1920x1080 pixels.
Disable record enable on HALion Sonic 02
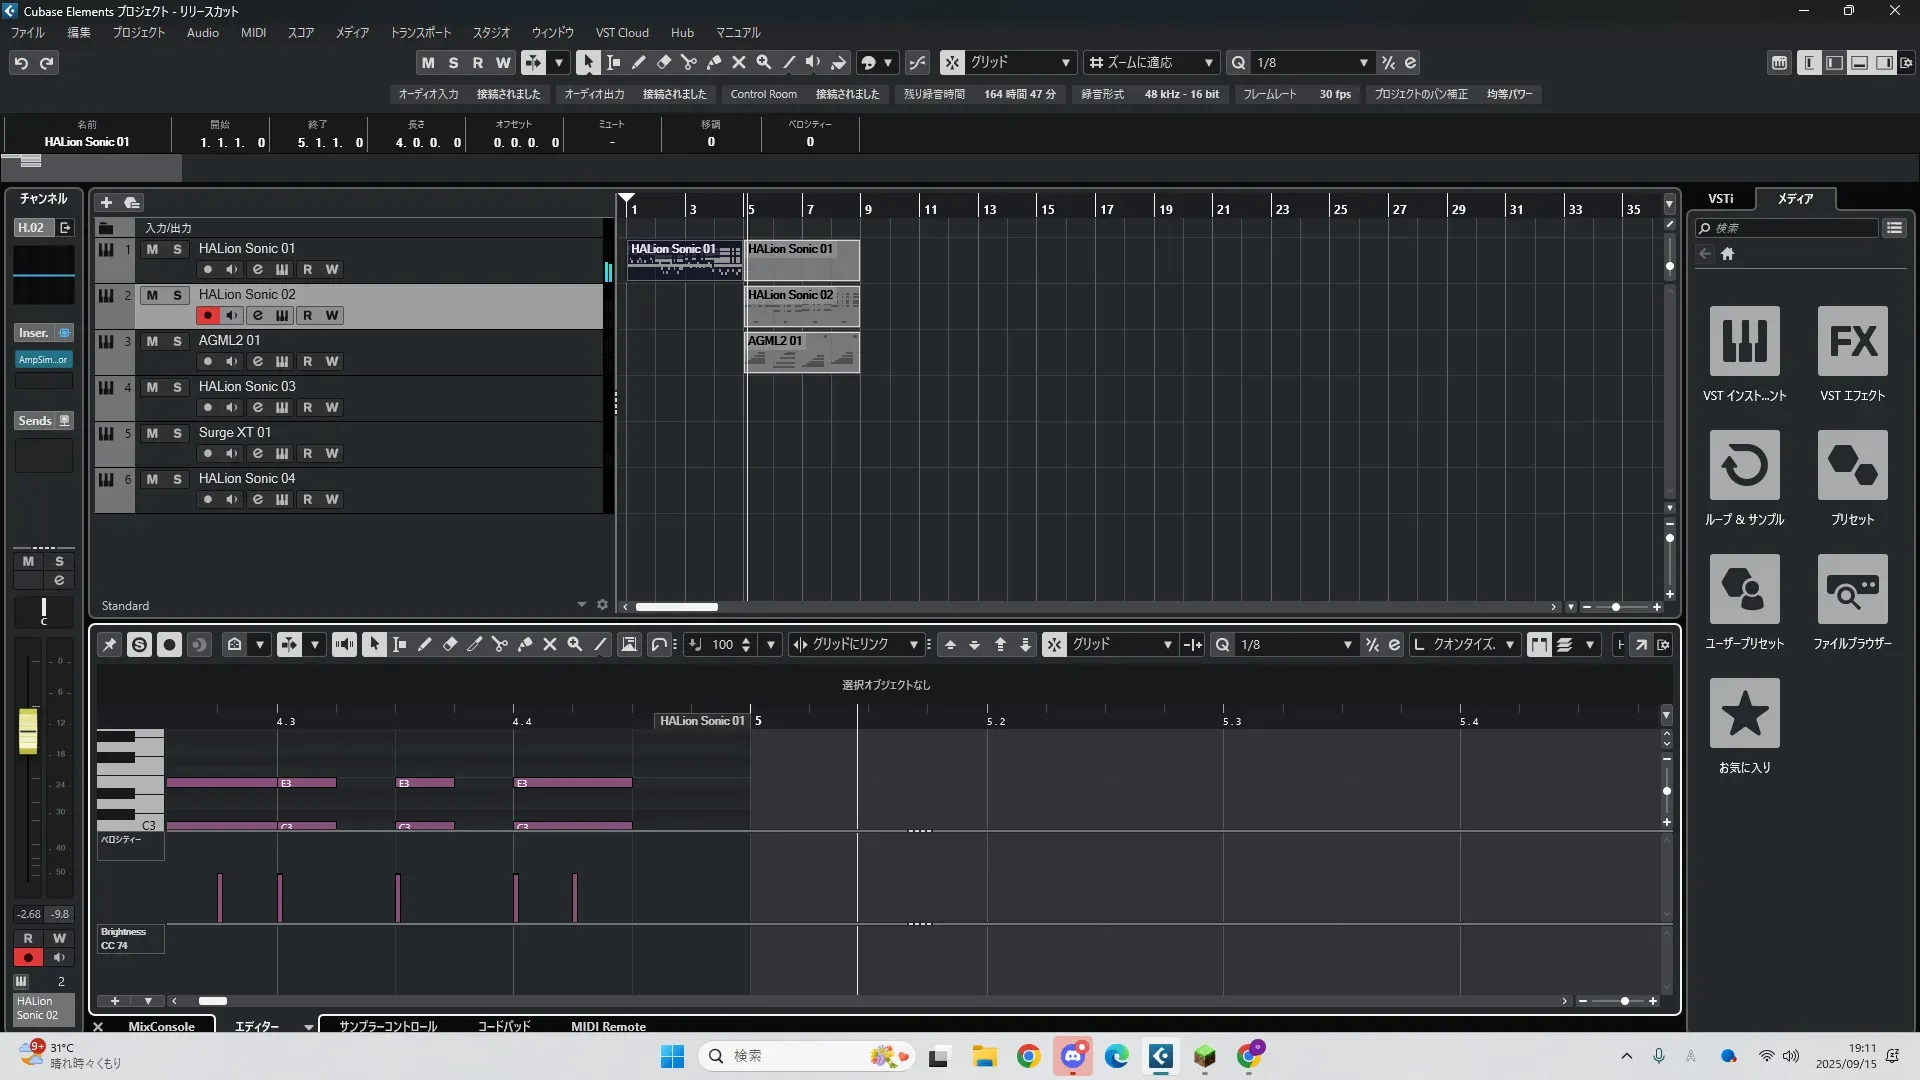pyautogui.click(x=207, y=315)
